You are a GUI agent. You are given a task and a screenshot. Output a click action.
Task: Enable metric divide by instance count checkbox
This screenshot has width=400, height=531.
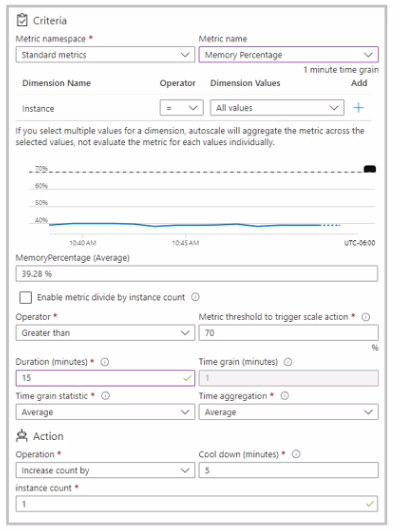pyautogui.click(x=26, y=298)
